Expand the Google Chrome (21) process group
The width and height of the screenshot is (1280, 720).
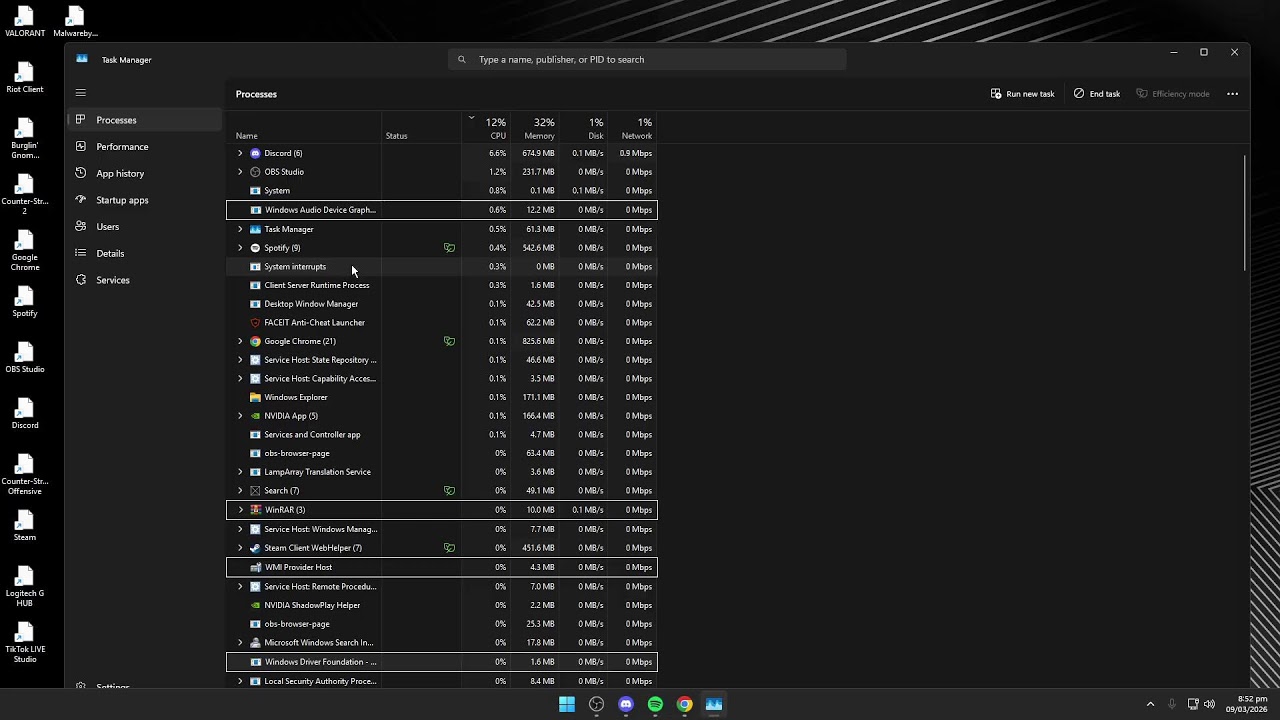[240, 341]
